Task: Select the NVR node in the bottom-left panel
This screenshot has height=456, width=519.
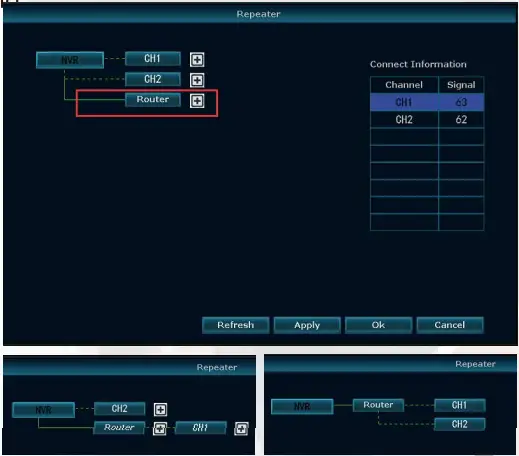Action: click(x=43, y=410)
